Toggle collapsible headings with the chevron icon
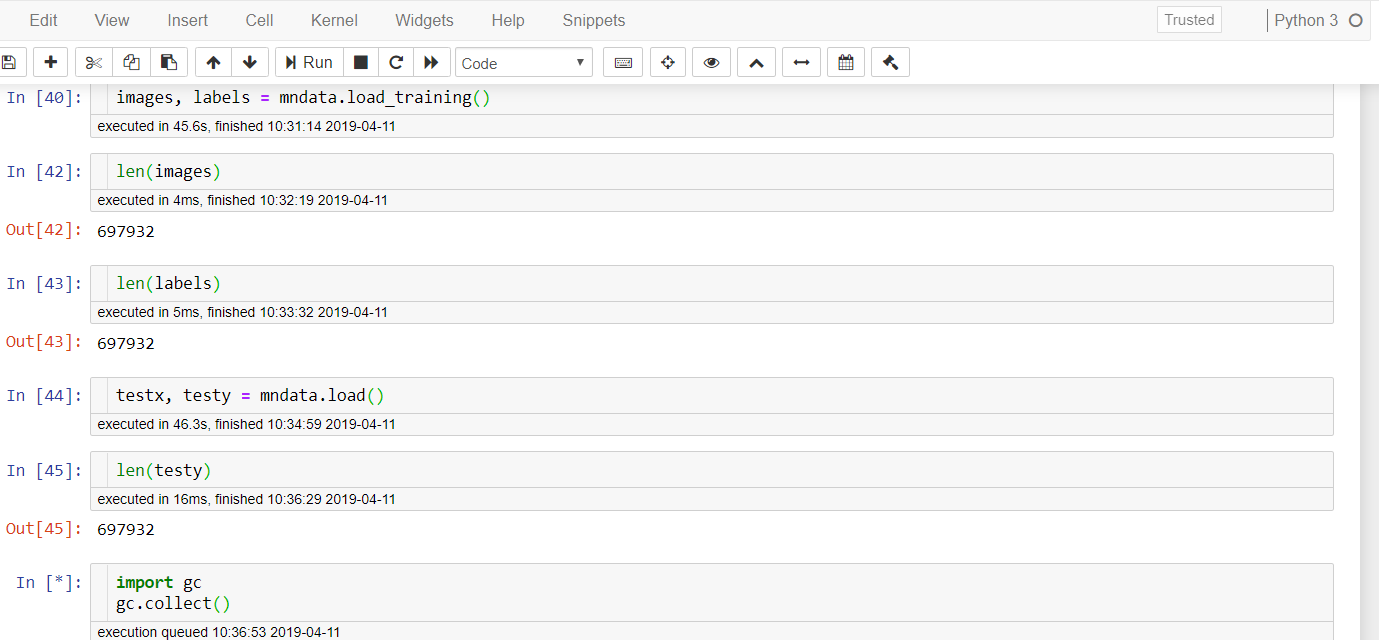The height and width of the screenshot is (640, 1379). pyautogui.click(x=755, y=62)
